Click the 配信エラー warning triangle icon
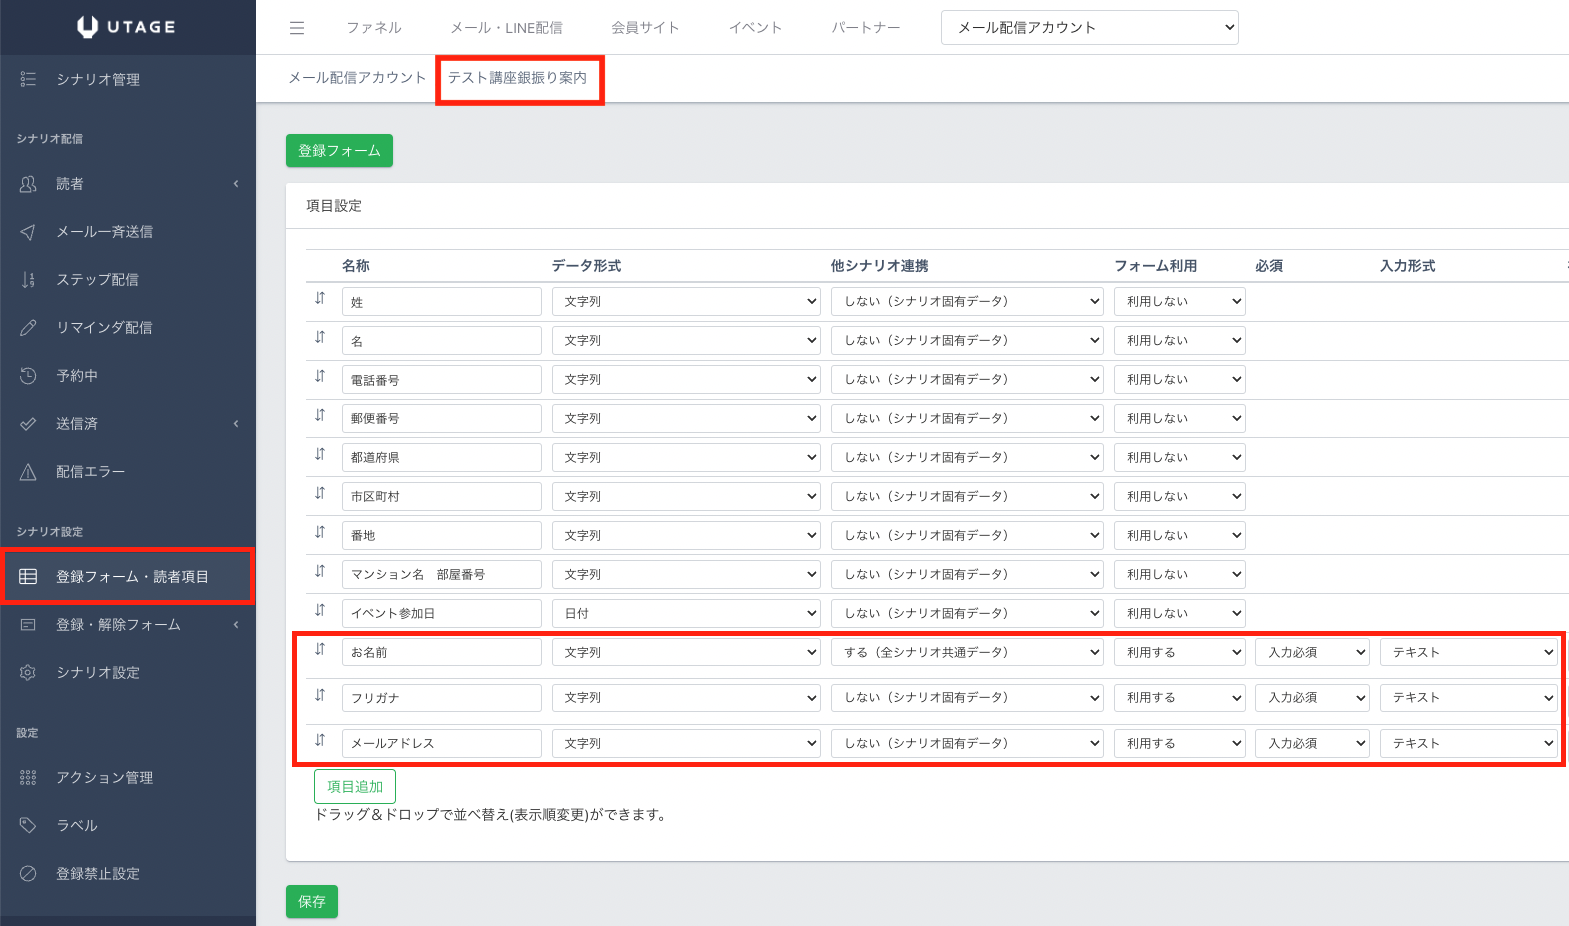The image size is (1569, 926). tap(28, 472)
